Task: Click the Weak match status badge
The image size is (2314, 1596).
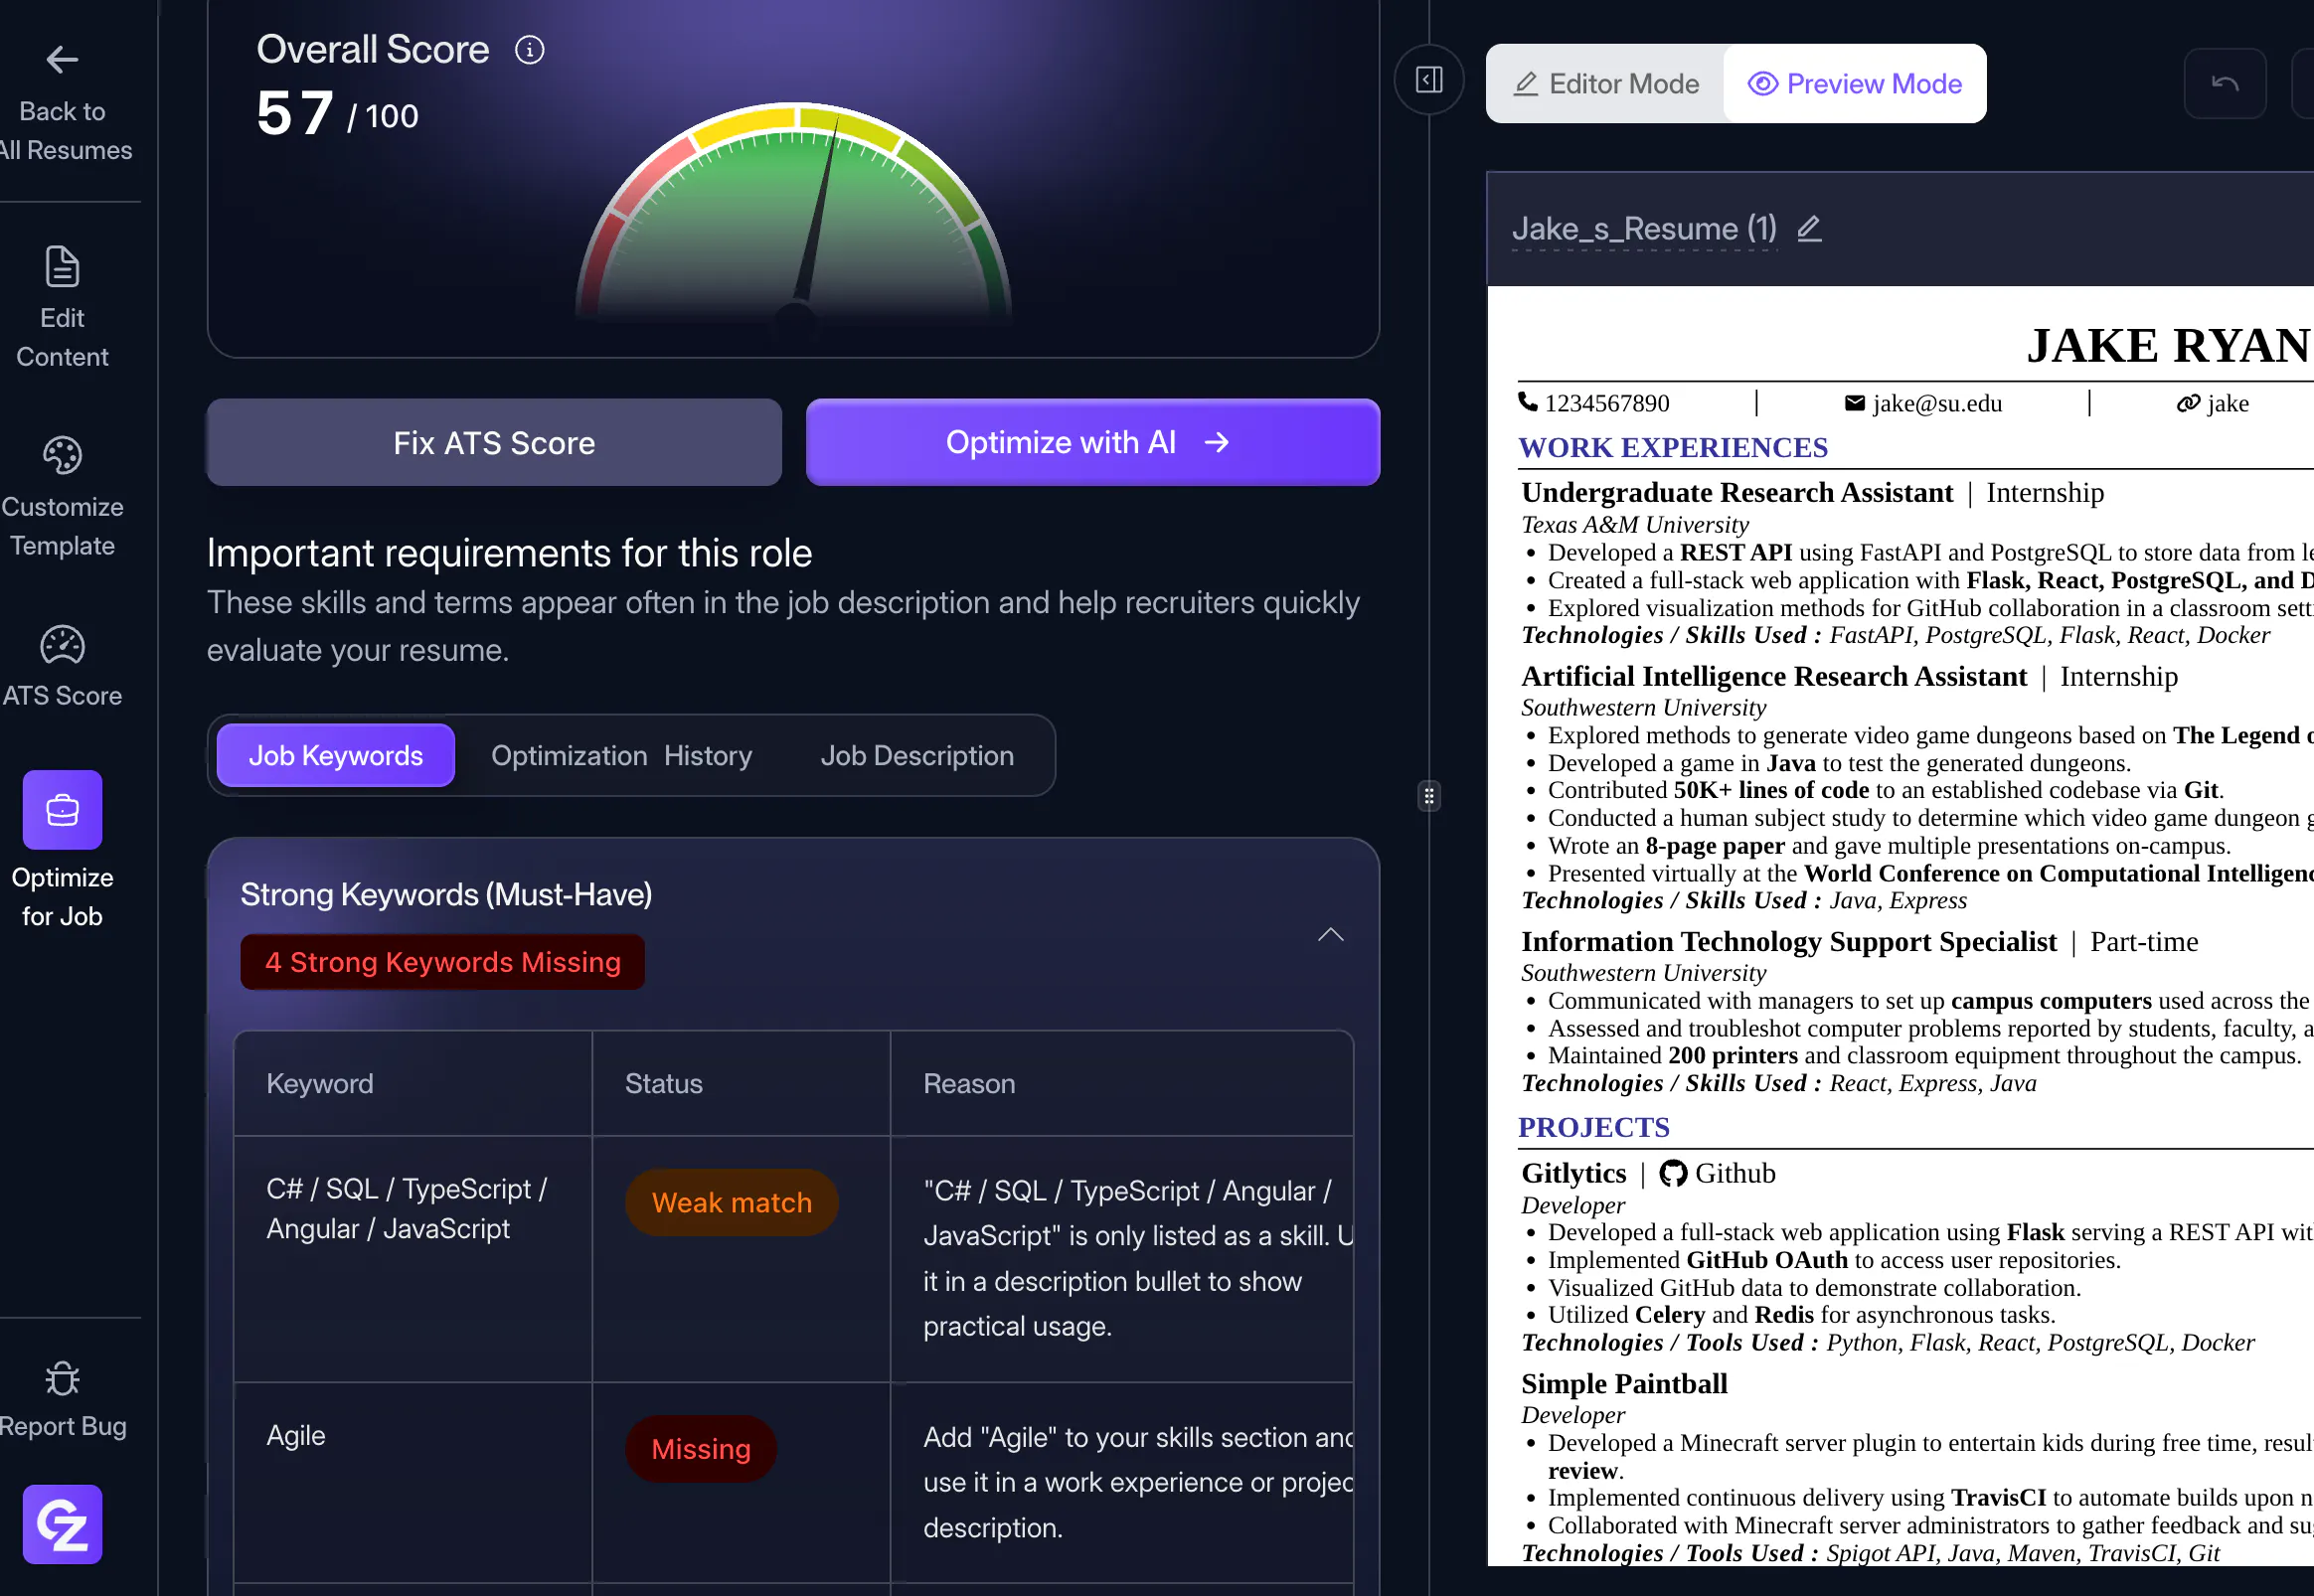Action: [732, 1203]
